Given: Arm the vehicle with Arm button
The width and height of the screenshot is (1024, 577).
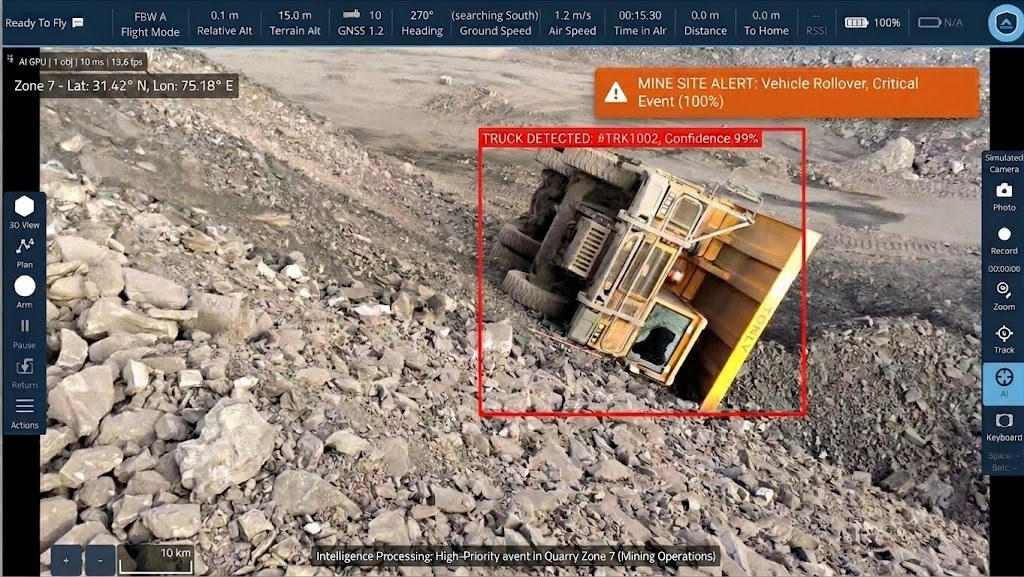Looking at the screenshot, I should (x=24, y=292).
